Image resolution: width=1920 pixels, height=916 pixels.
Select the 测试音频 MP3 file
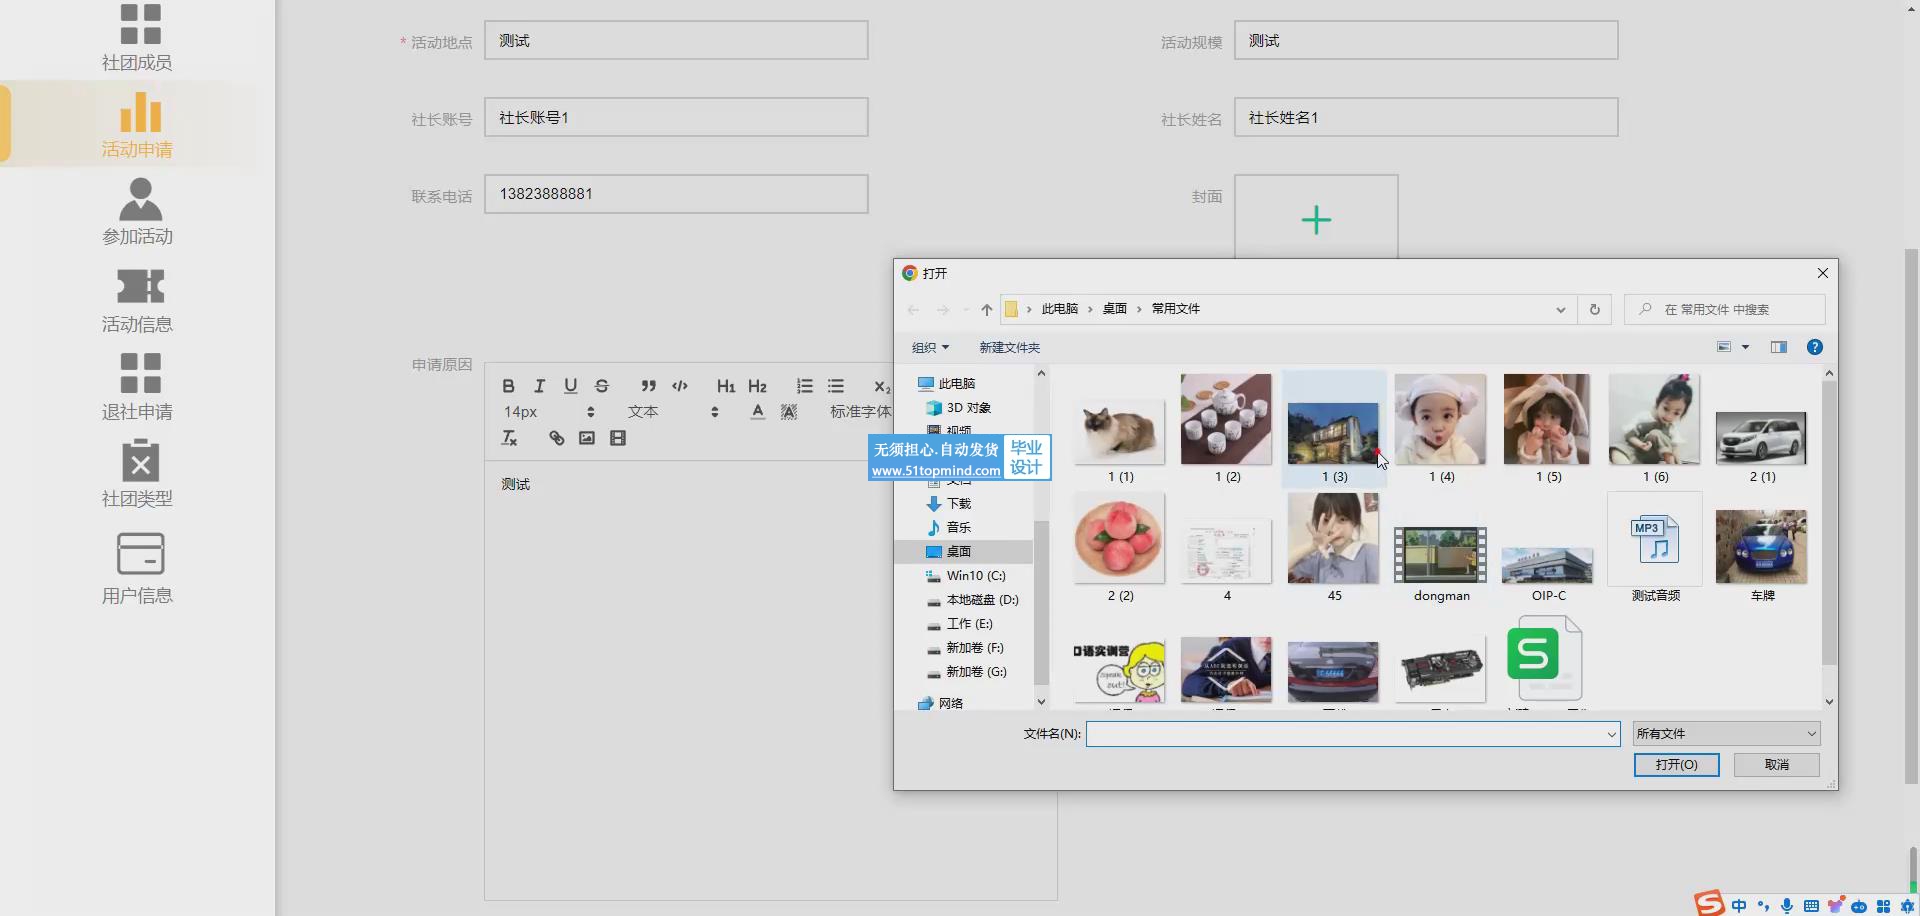[1655, 548]
